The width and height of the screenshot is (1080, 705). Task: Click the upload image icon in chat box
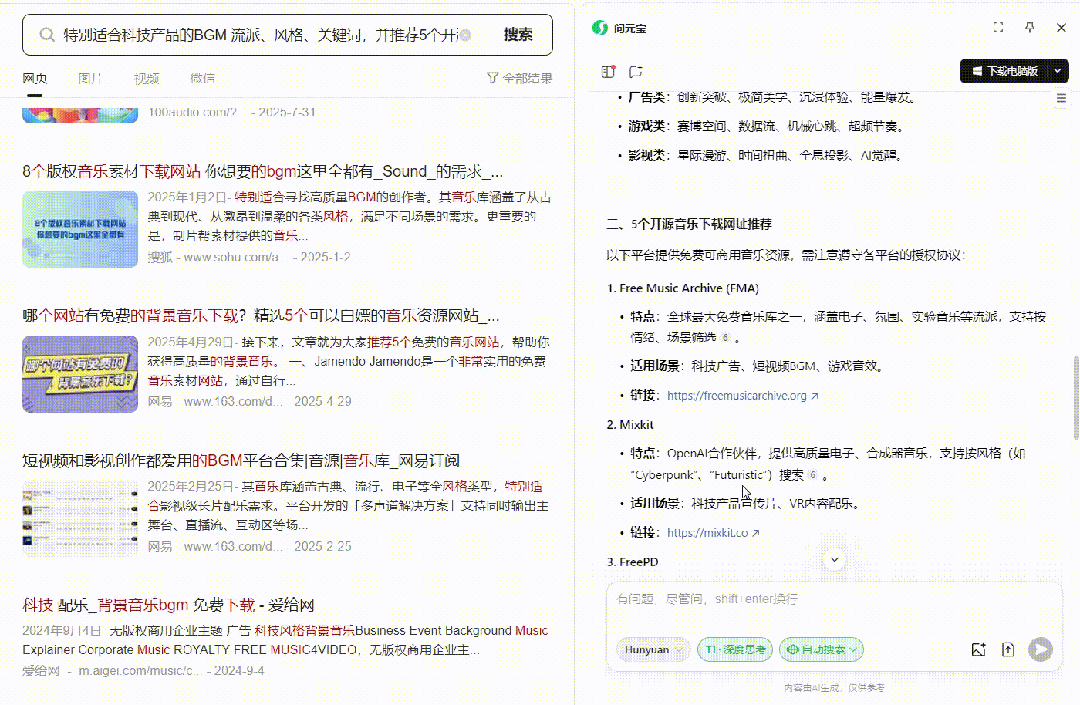[978, 650]
